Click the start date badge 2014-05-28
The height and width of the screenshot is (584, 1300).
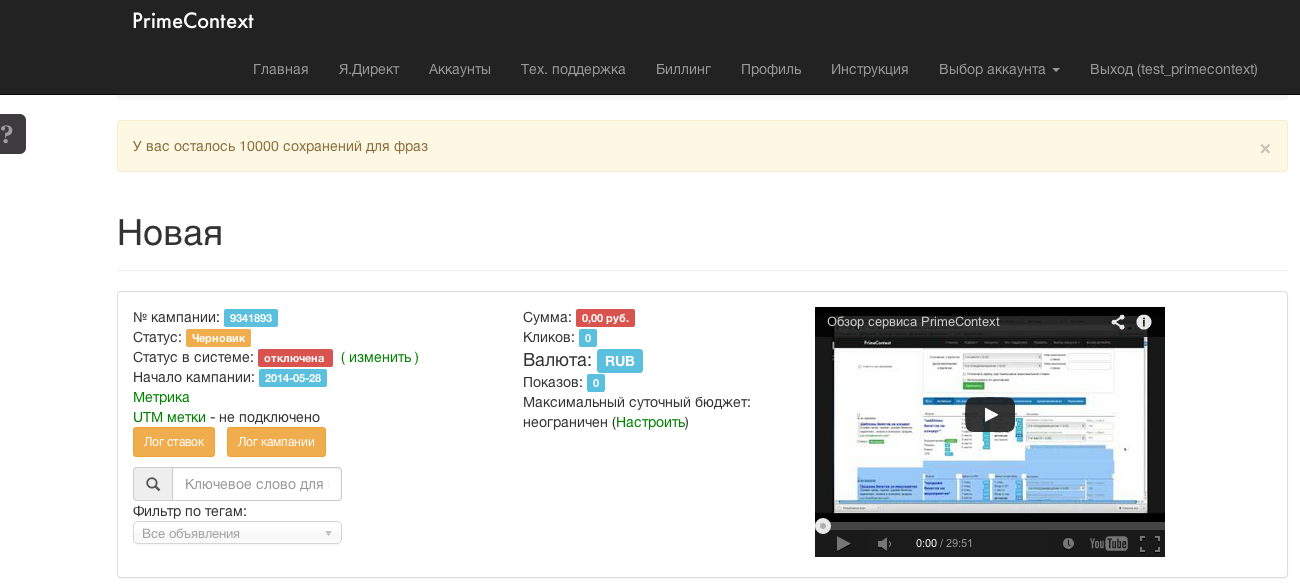(x=293, y=378)
